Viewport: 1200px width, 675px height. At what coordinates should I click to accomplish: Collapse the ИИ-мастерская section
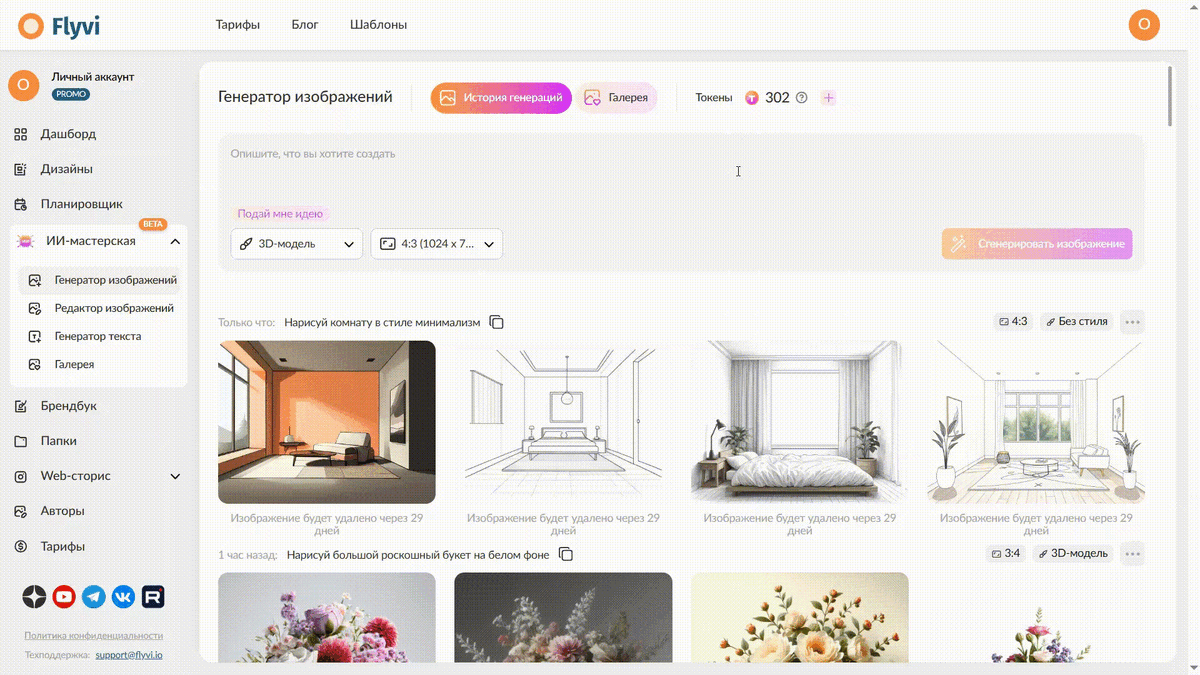175,242
